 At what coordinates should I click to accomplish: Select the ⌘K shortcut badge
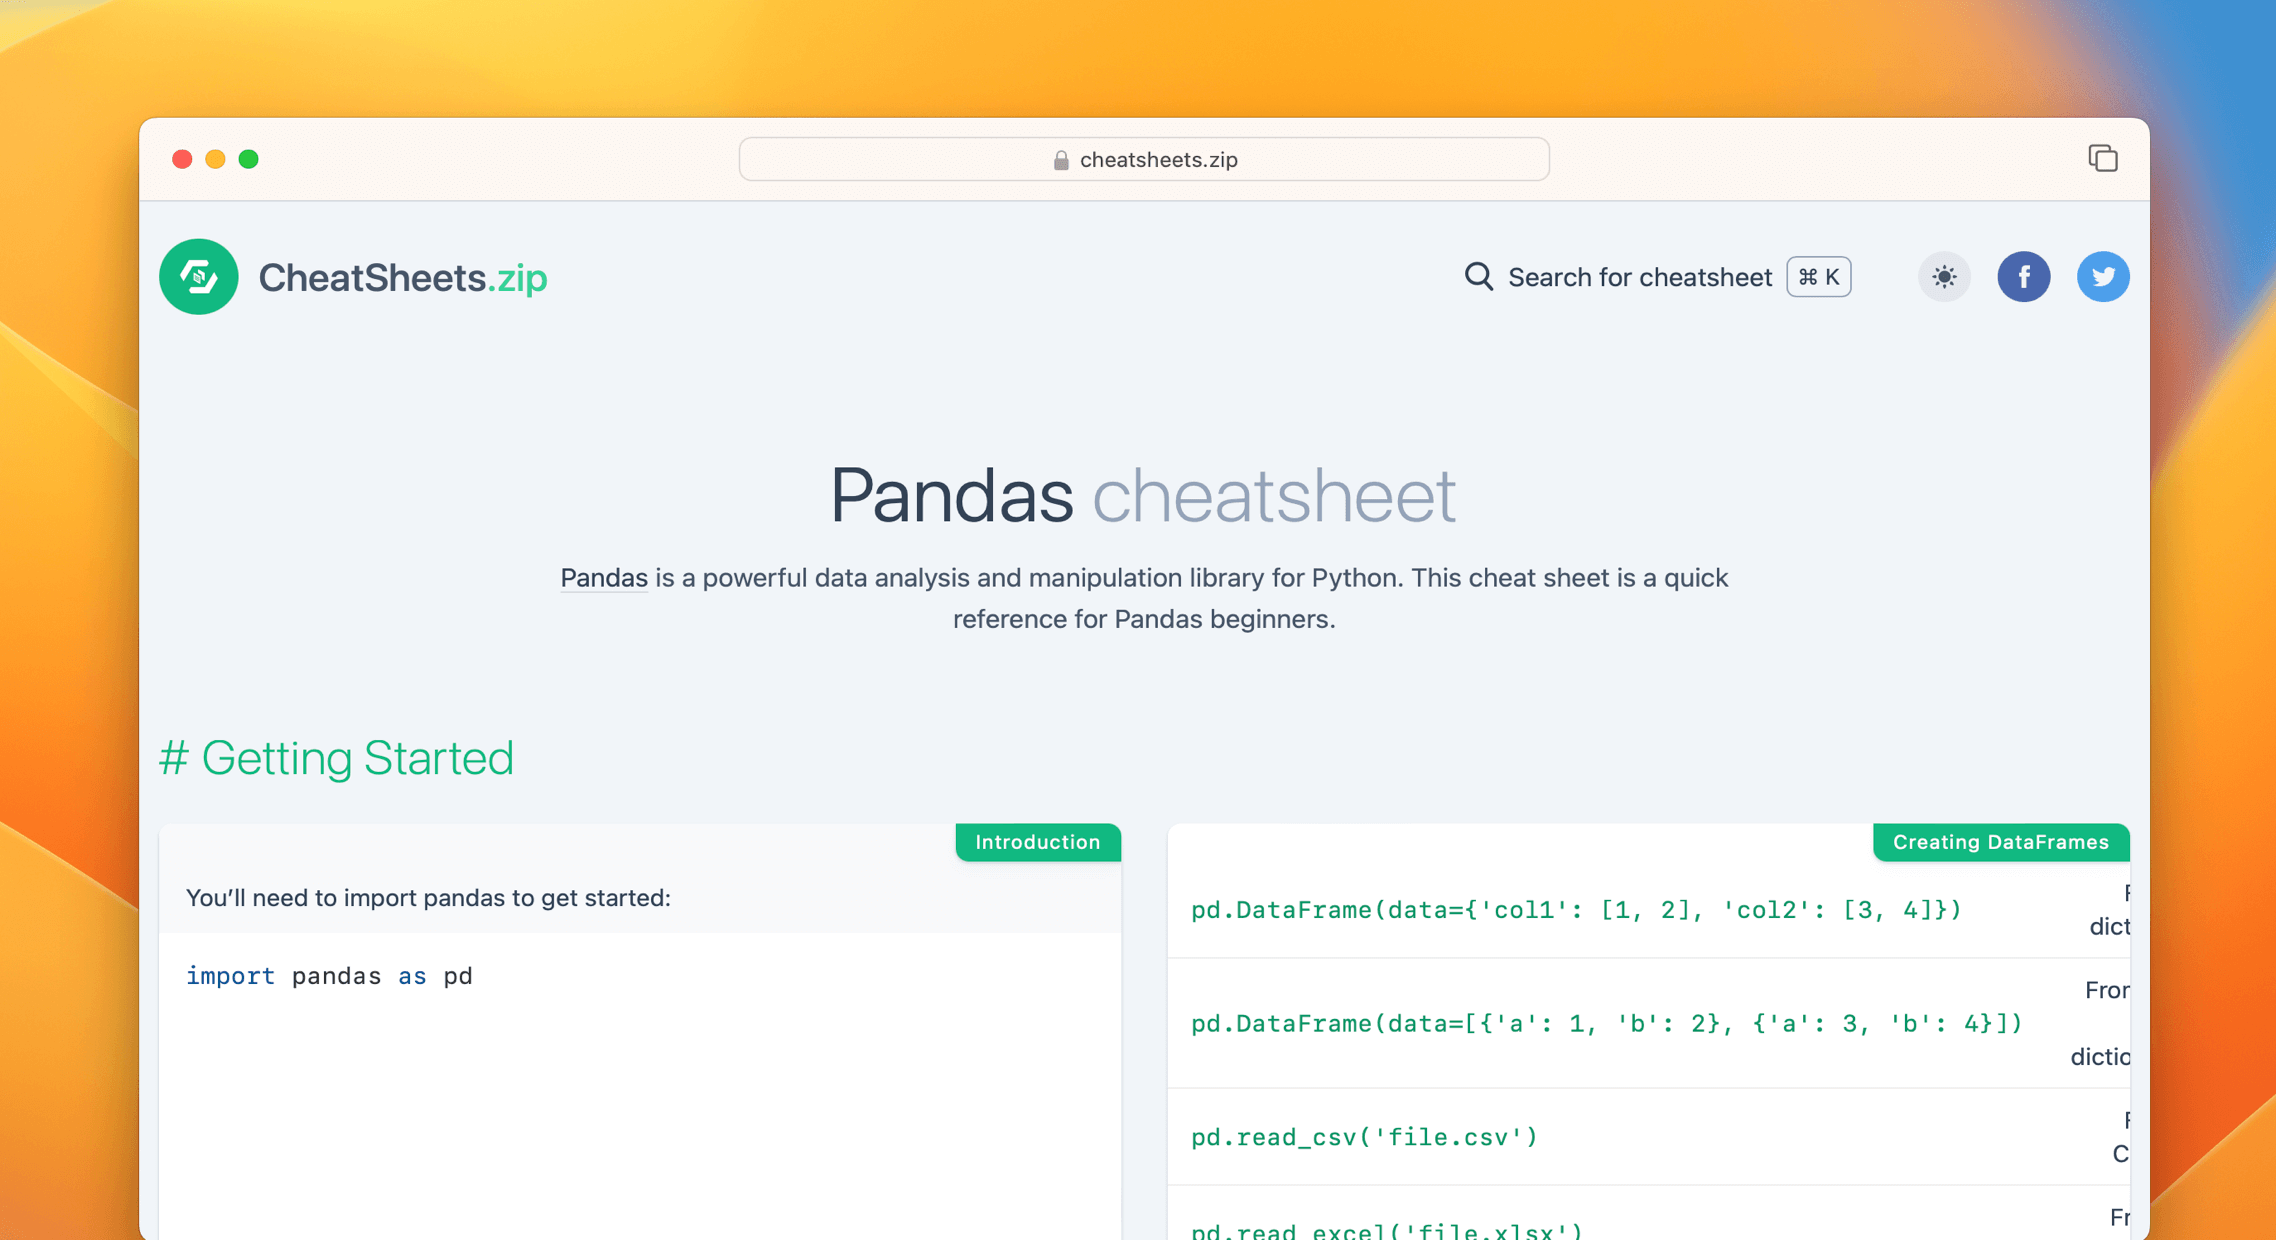pyautogui.click(x=1818, y=277)
